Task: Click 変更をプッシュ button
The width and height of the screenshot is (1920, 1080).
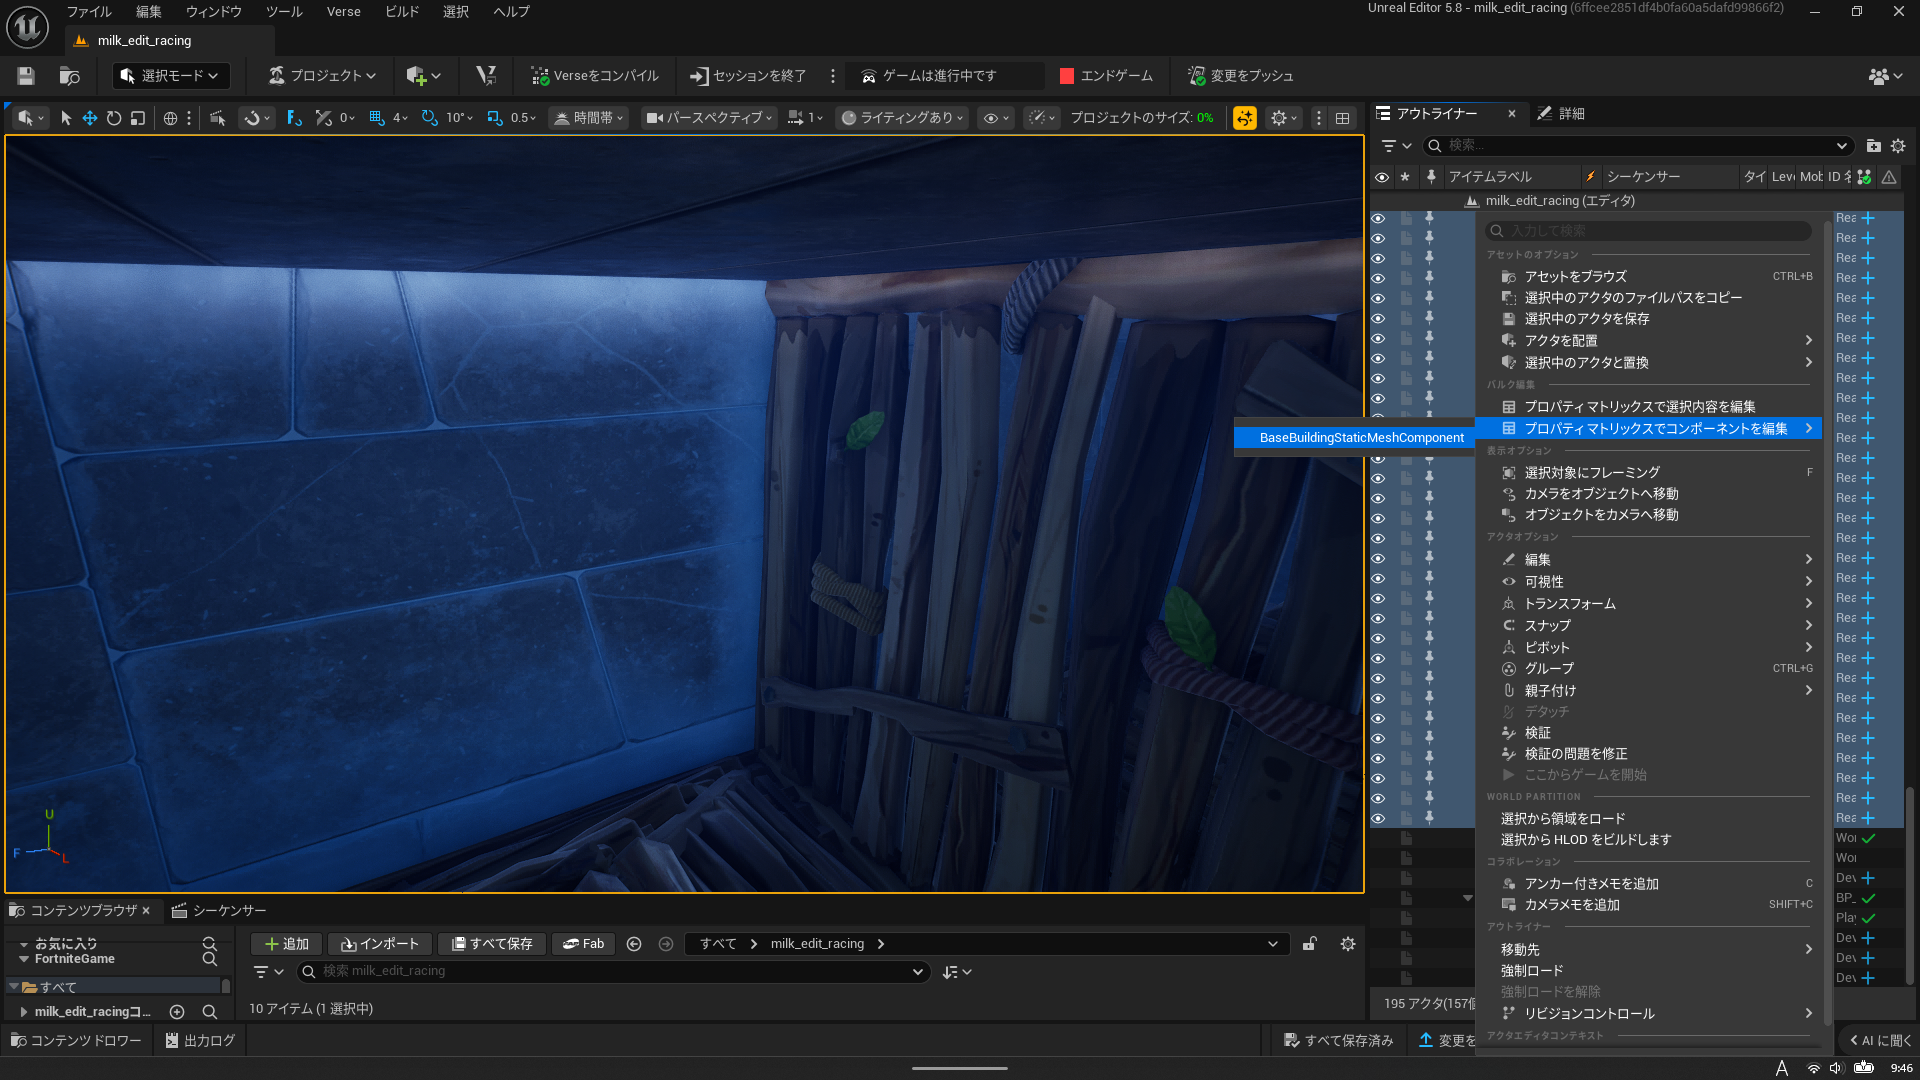Action: tap(1240, 76)
